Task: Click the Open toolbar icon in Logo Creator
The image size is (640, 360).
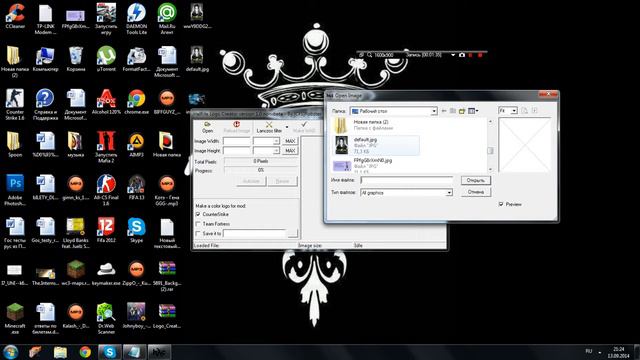Action: point(207,127)
